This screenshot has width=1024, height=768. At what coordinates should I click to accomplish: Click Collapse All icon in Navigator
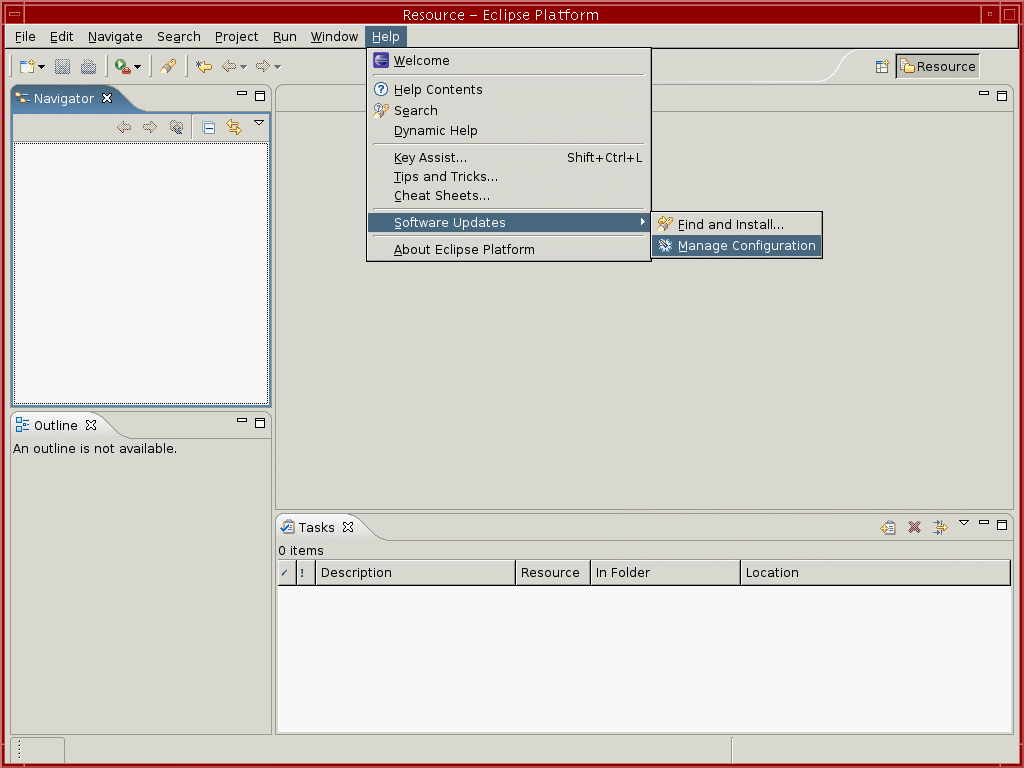(x=208, y=127)
